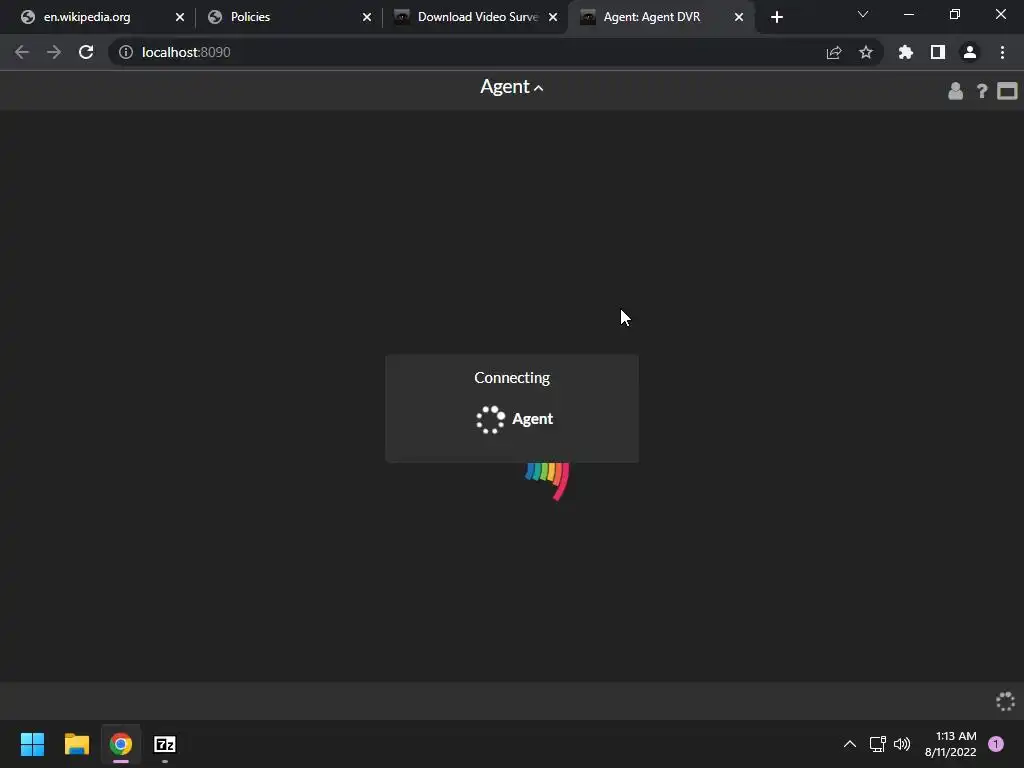
Task: Close the Agent DVR tab
Action: pos(739,17)
